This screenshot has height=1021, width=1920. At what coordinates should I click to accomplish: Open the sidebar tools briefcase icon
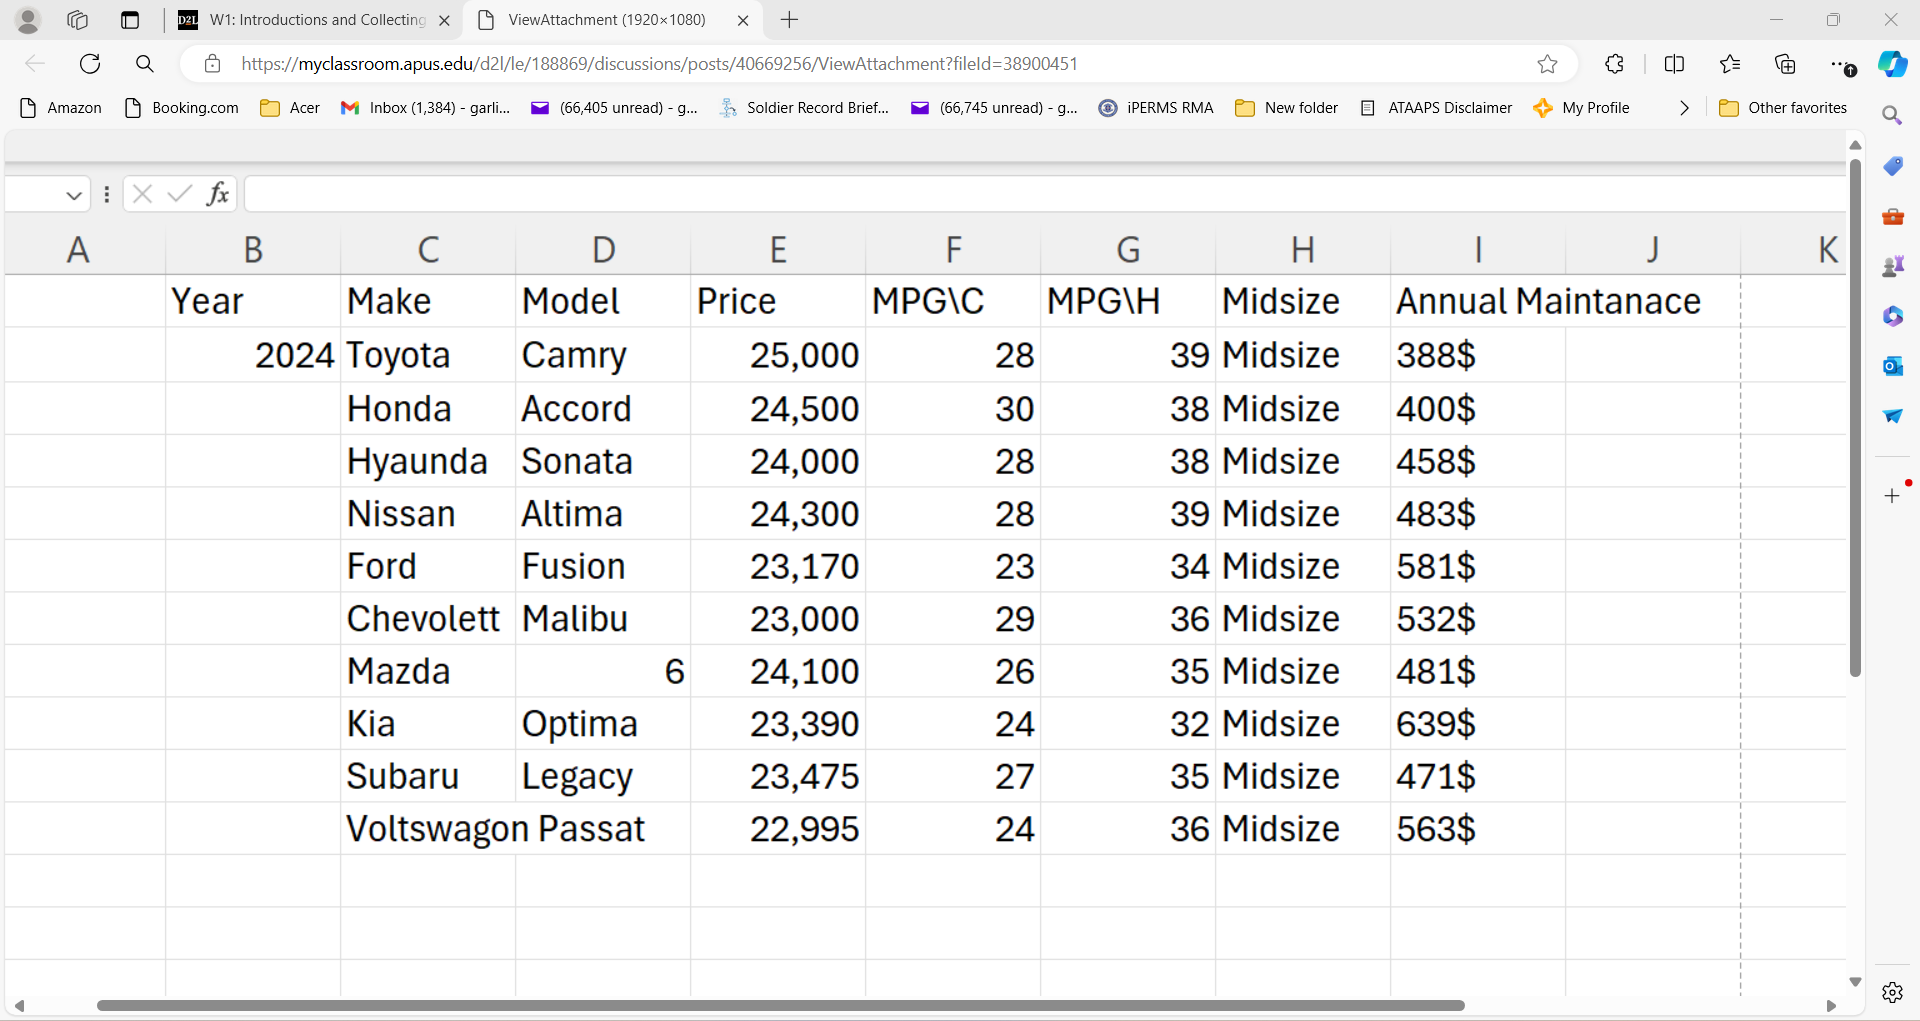coord(1892,216)
